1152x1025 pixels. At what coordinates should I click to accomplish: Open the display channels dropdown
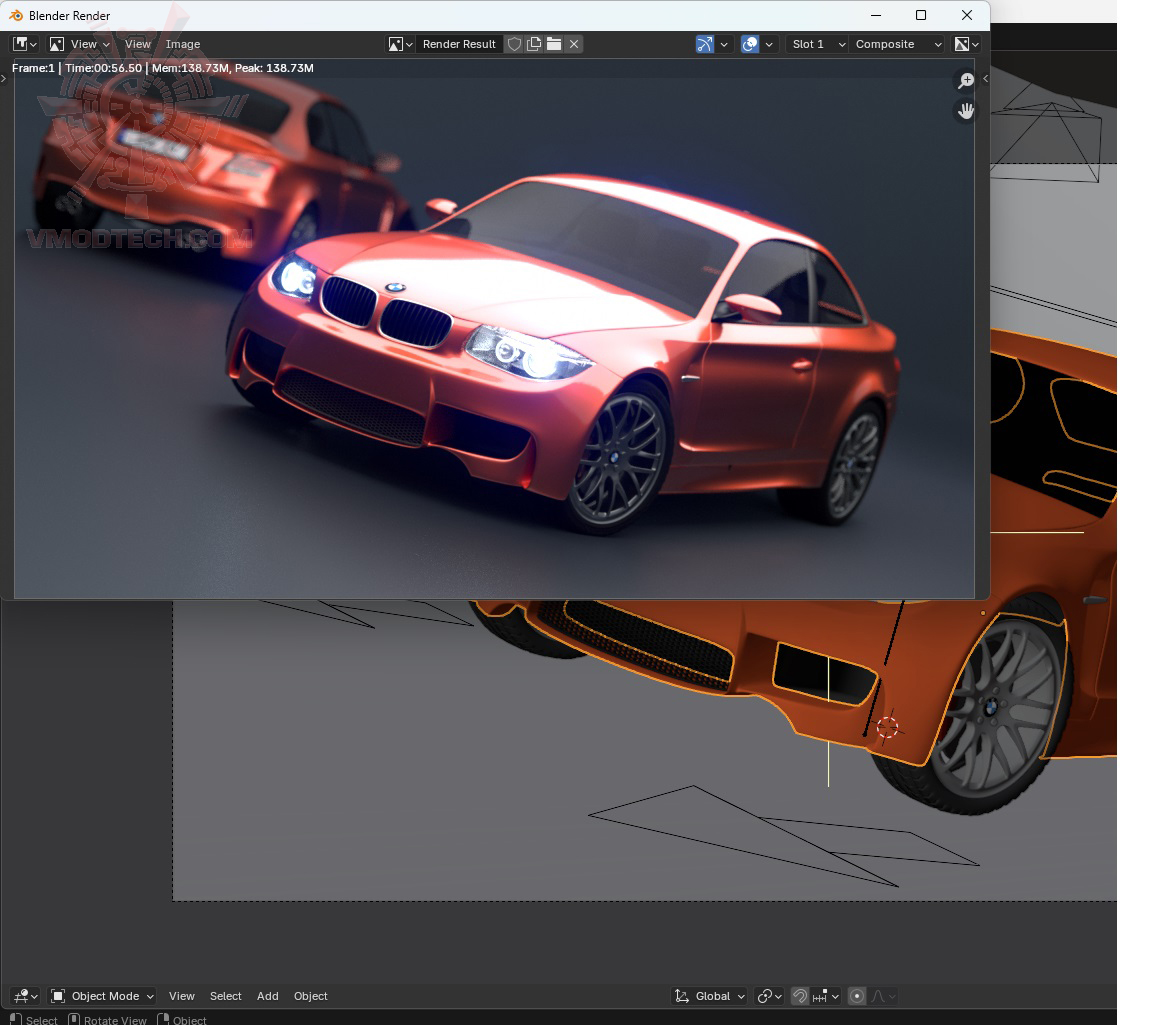tap(967, 44)
